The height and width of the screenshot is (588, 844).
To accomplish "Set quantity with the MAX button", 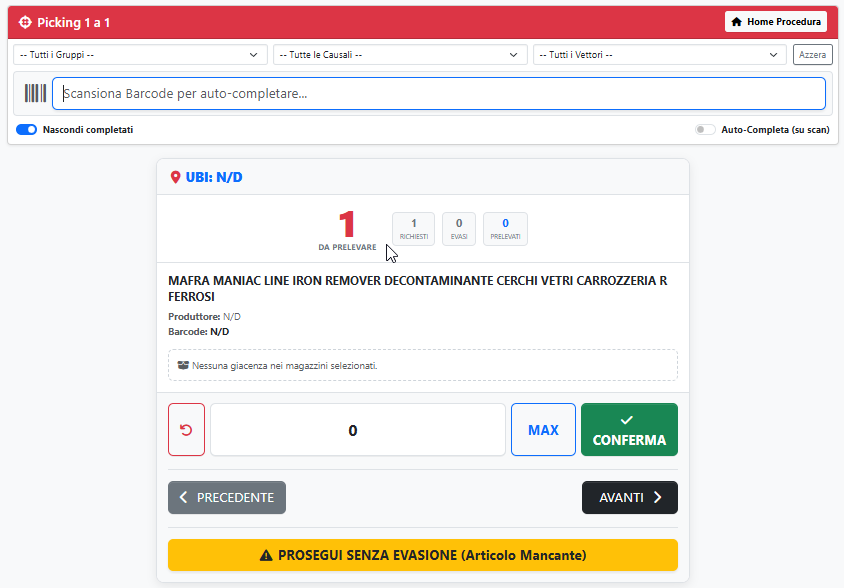I will 543,430.
